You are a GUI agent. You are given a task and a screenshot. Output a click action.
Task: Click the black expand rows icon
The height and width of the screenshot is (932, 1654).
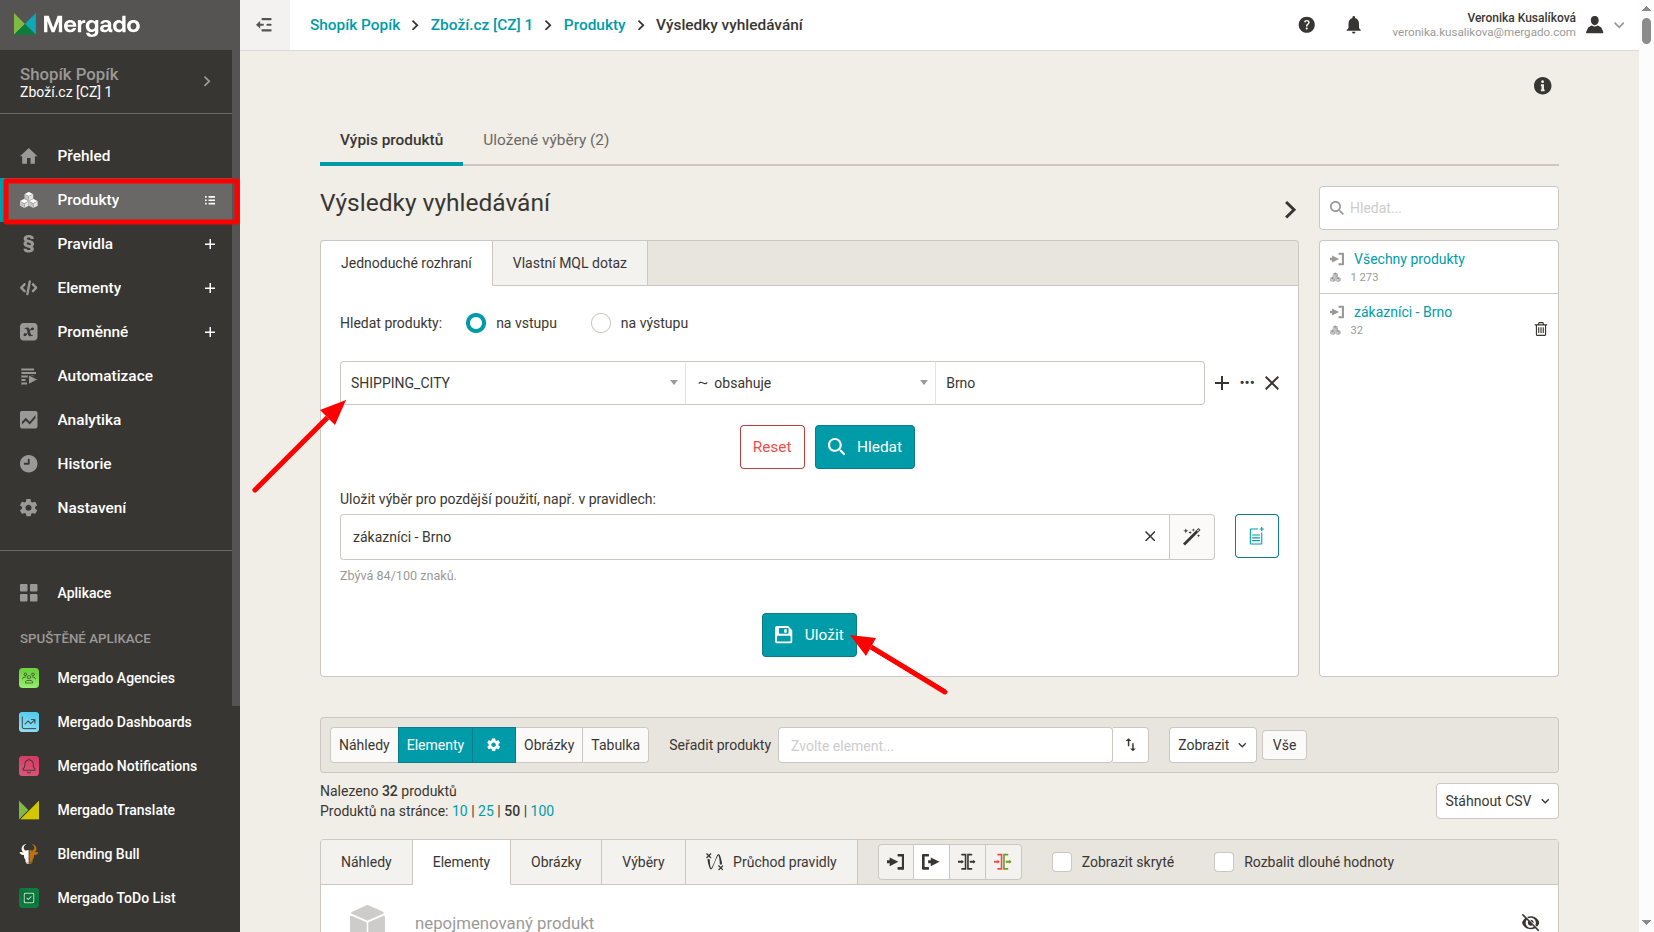967,862
